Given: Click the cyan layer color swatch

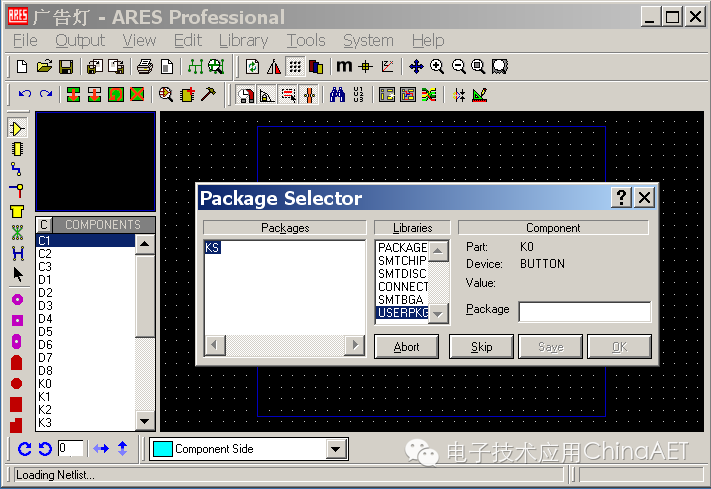Looking at the screenshot, I should (x=163, y=449).
